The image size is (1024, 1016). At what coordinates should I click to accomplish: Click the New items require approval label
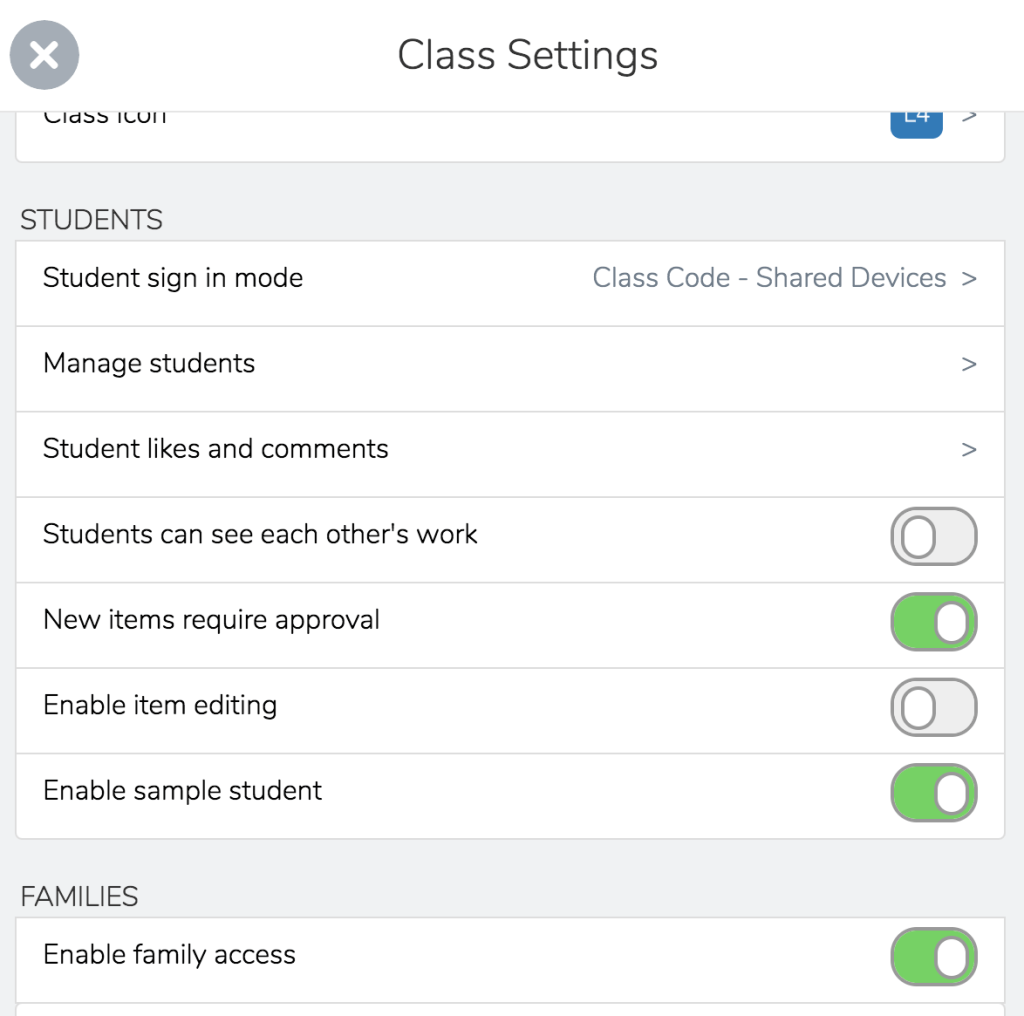tap(211, 620)
